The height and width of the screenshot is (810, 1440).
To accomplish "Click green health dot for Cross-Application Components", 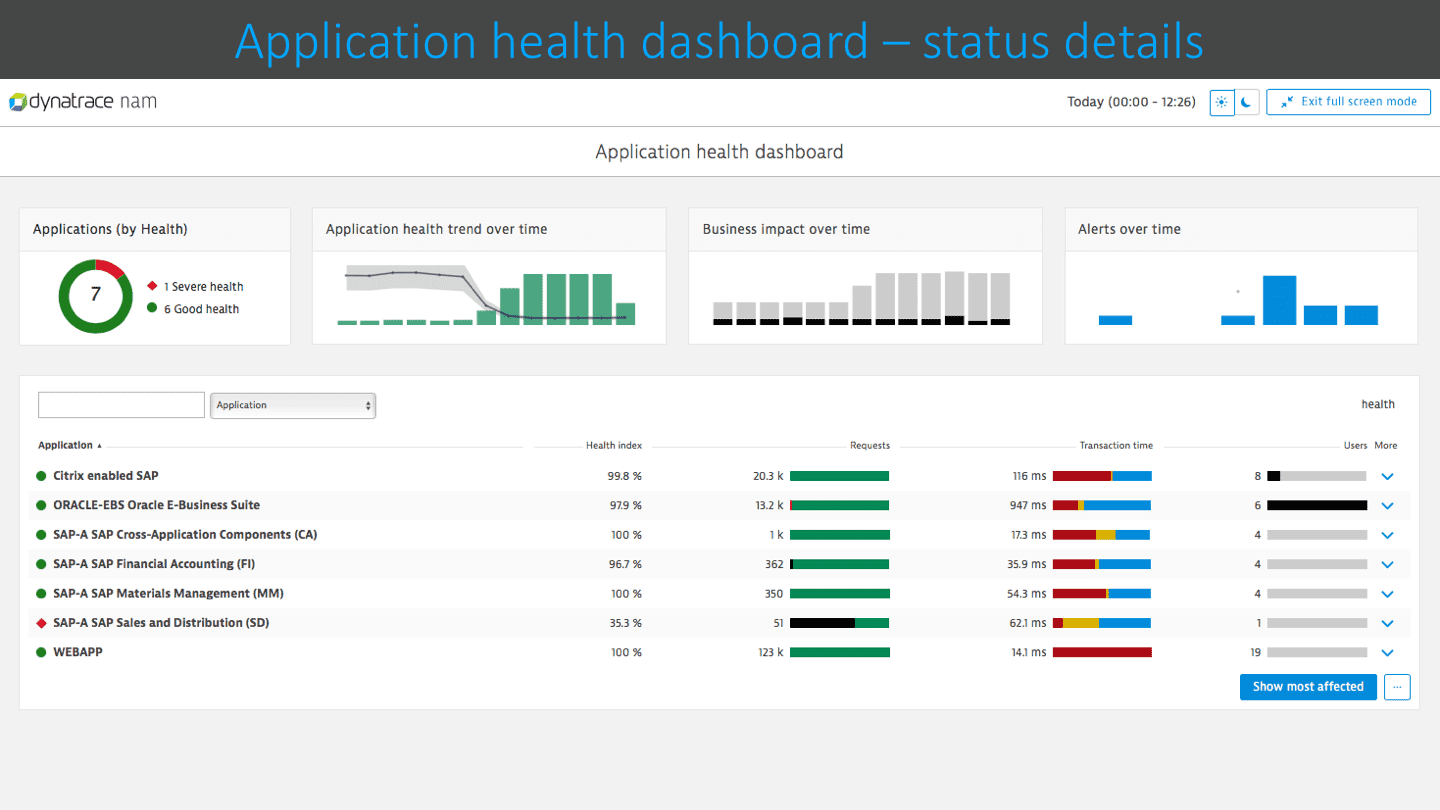I will click(x=42, y=535).
